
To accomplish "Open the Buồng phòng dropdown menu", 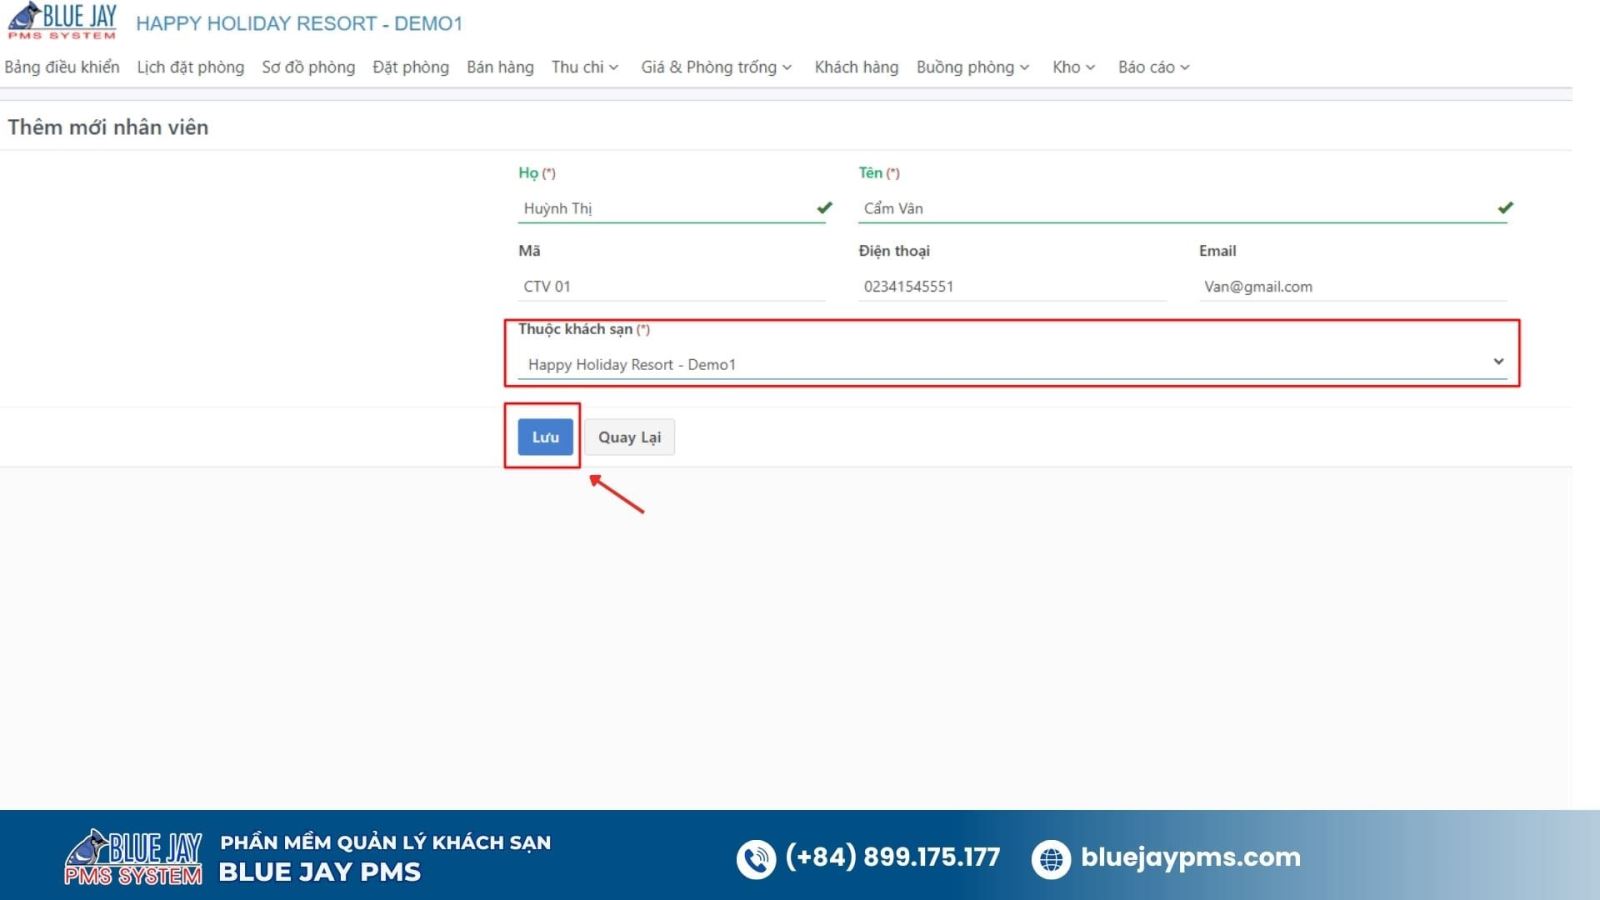I will click(x=971, y=67).
